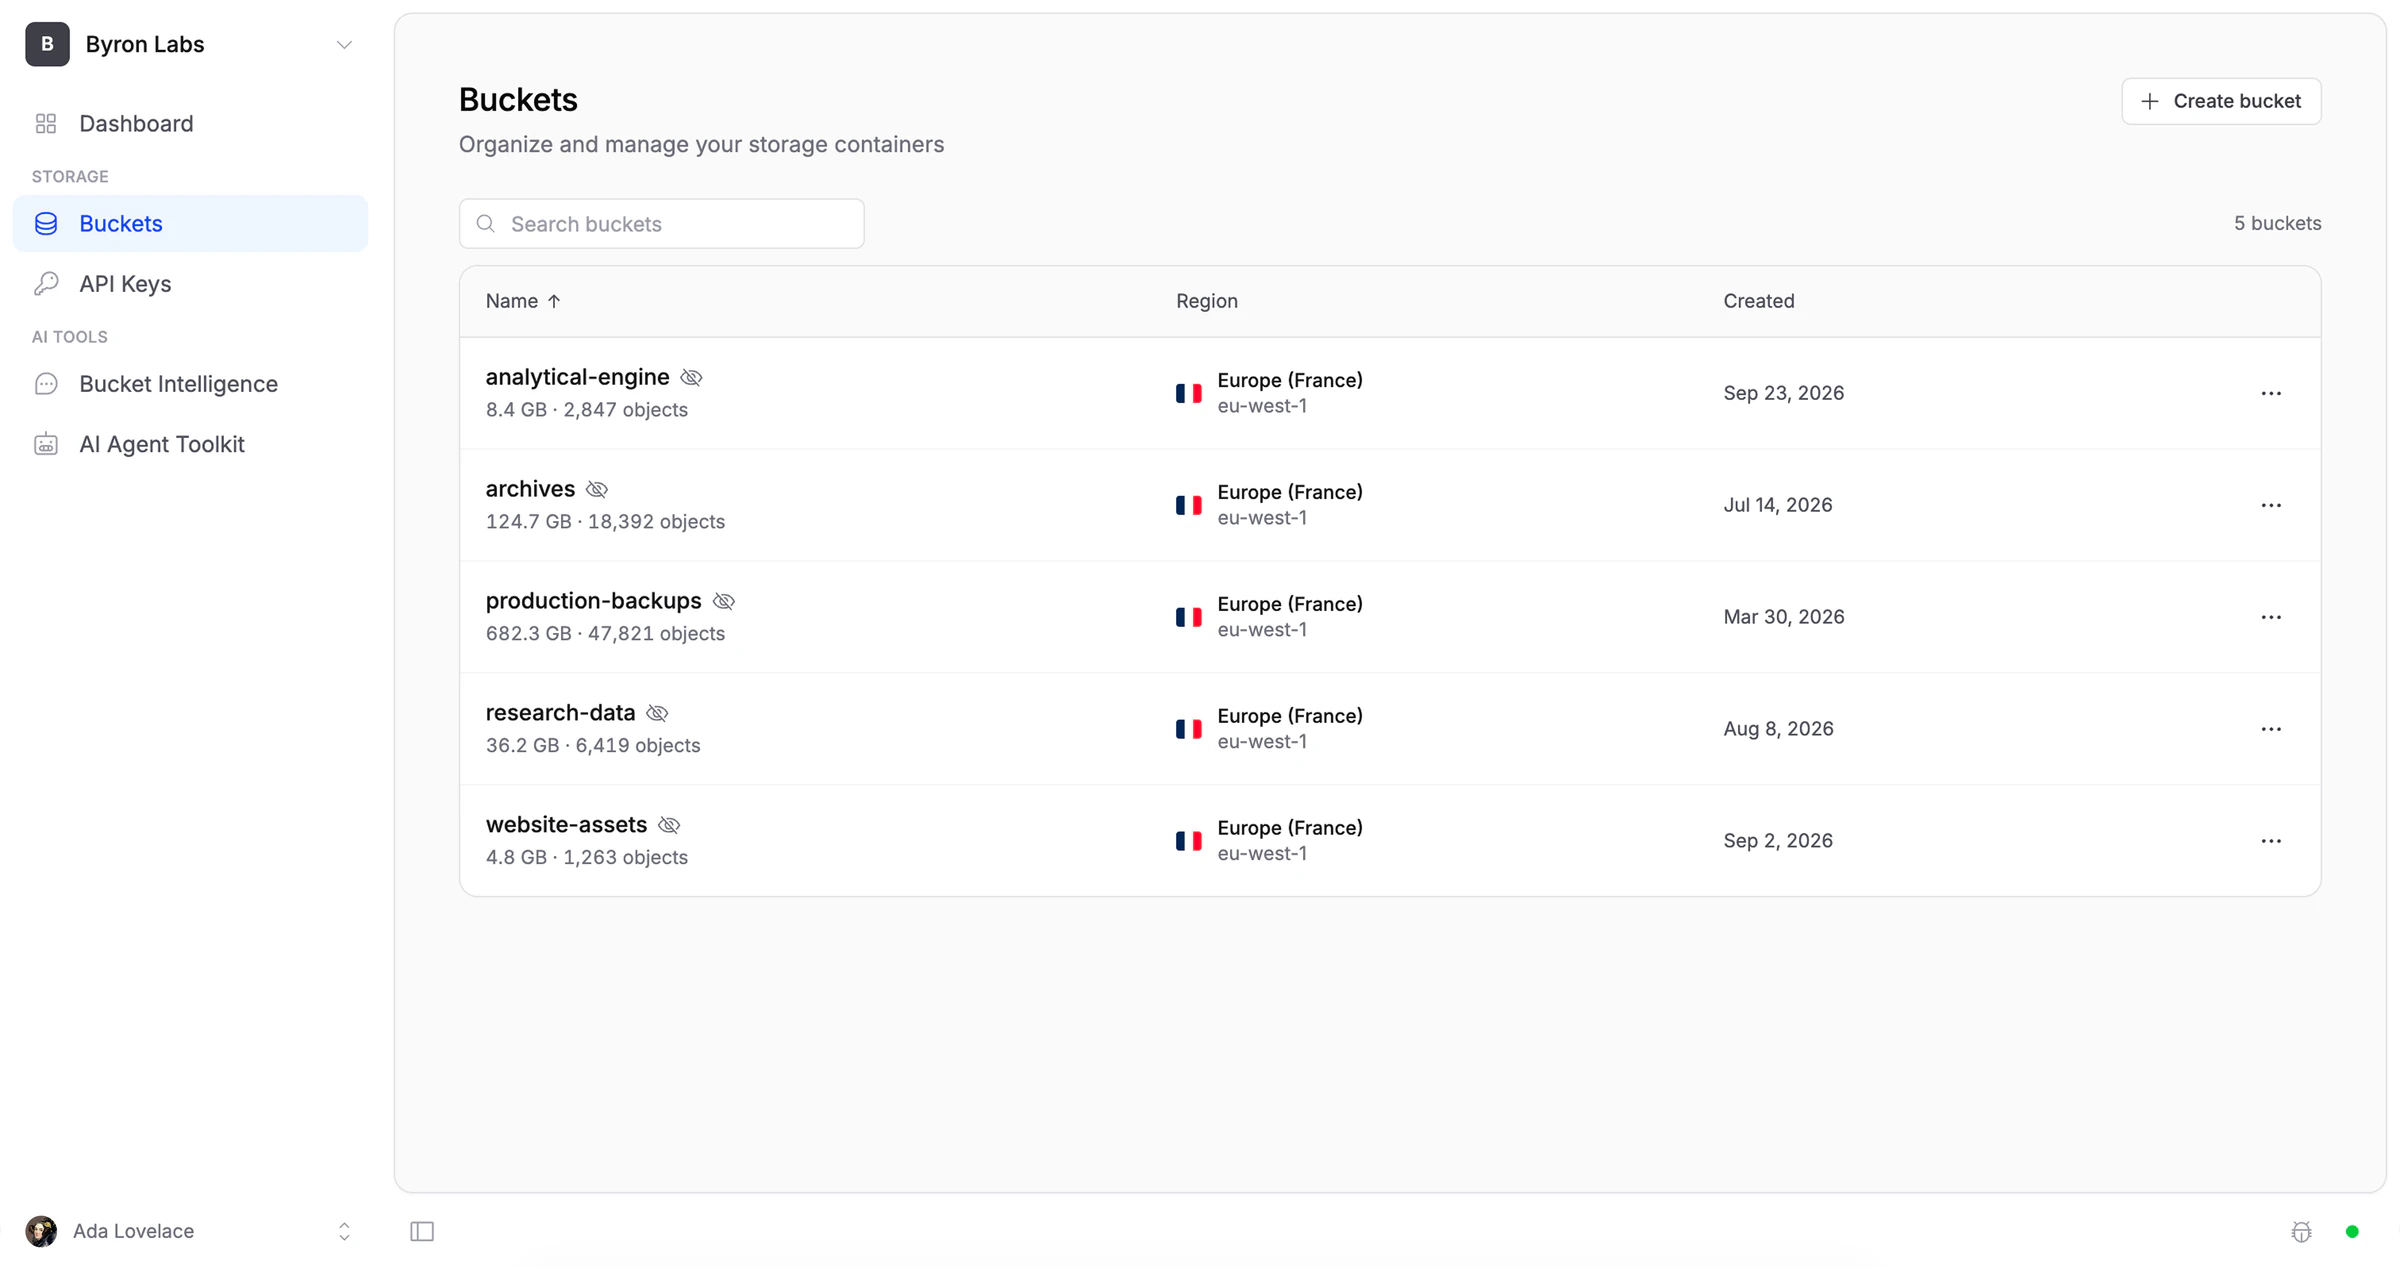
Task: Click France flag in production-backups row
Action: click(1189, 617)
